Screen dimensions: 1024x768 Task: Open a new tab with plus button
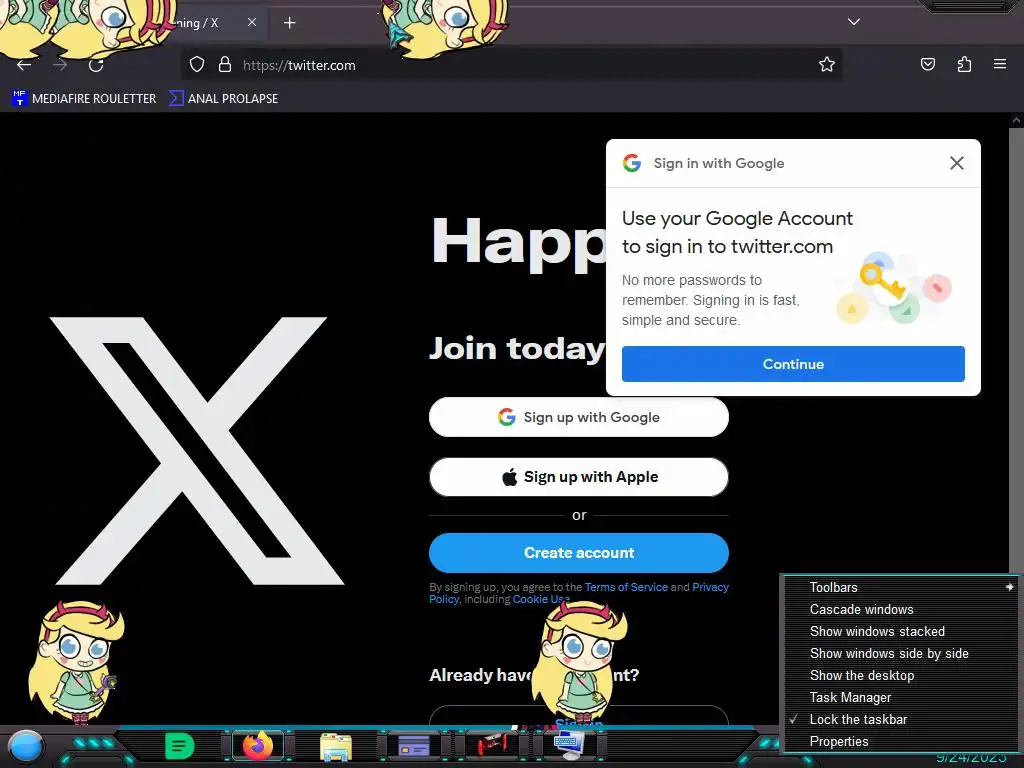coord(289,23)
